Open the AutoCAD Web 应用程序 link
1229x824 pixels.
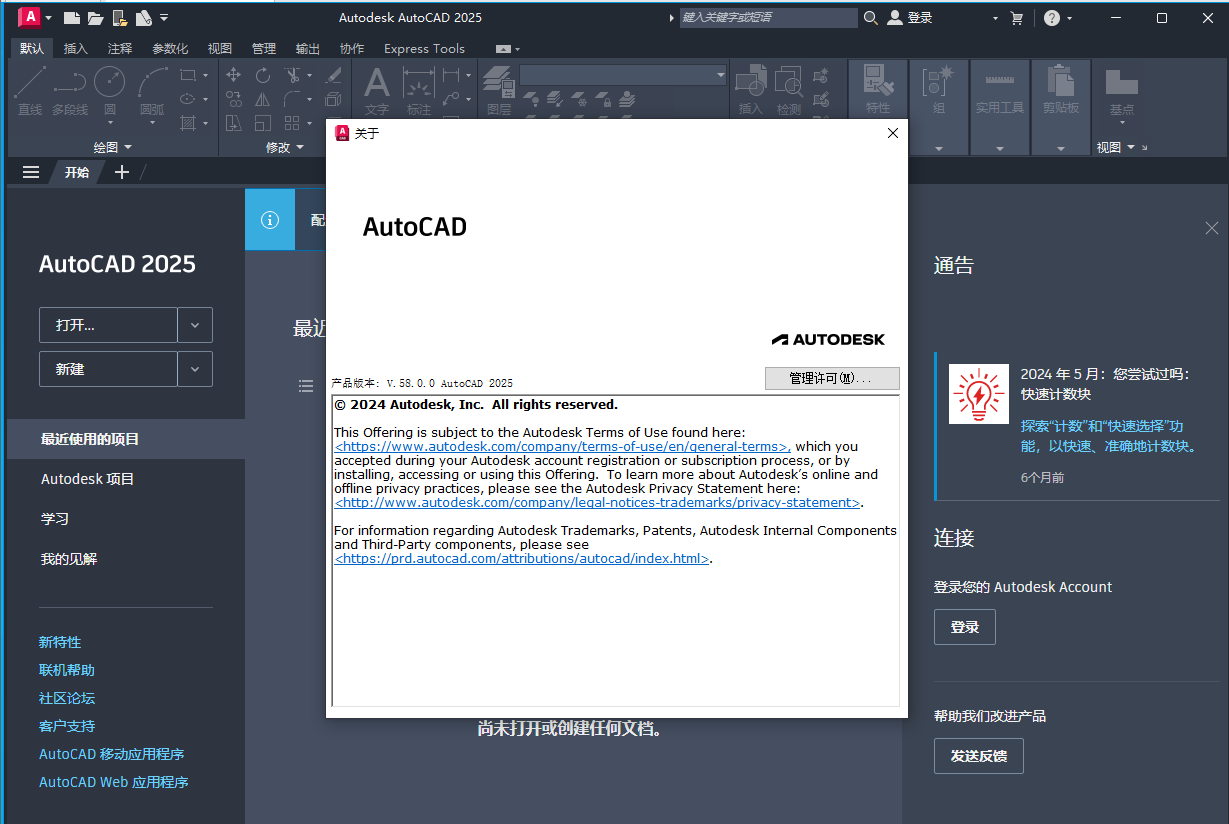pos(114,782)
